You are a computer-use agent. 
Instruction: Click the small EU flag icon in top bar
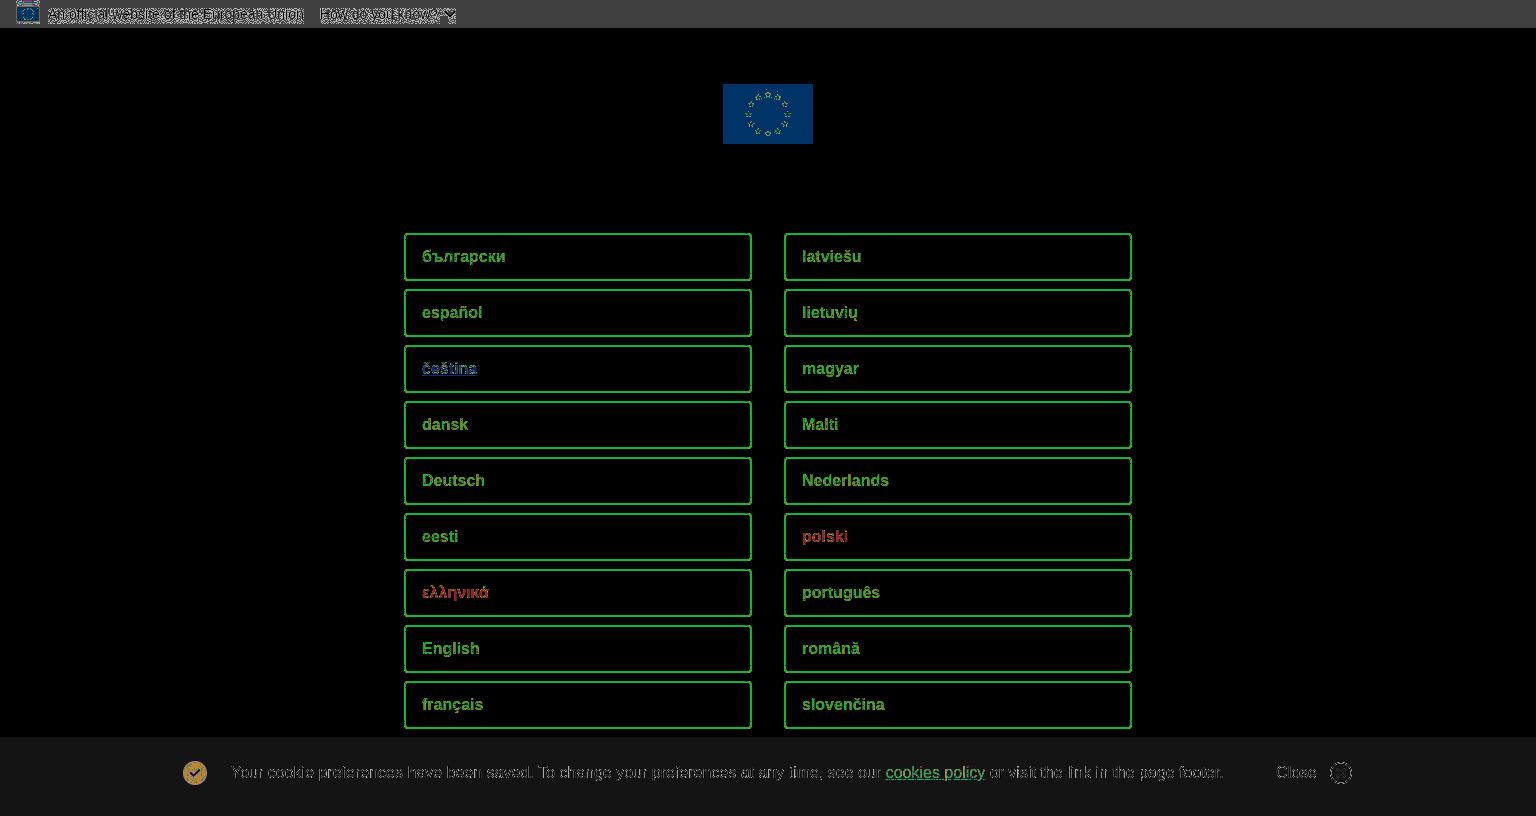pos(28,12)
